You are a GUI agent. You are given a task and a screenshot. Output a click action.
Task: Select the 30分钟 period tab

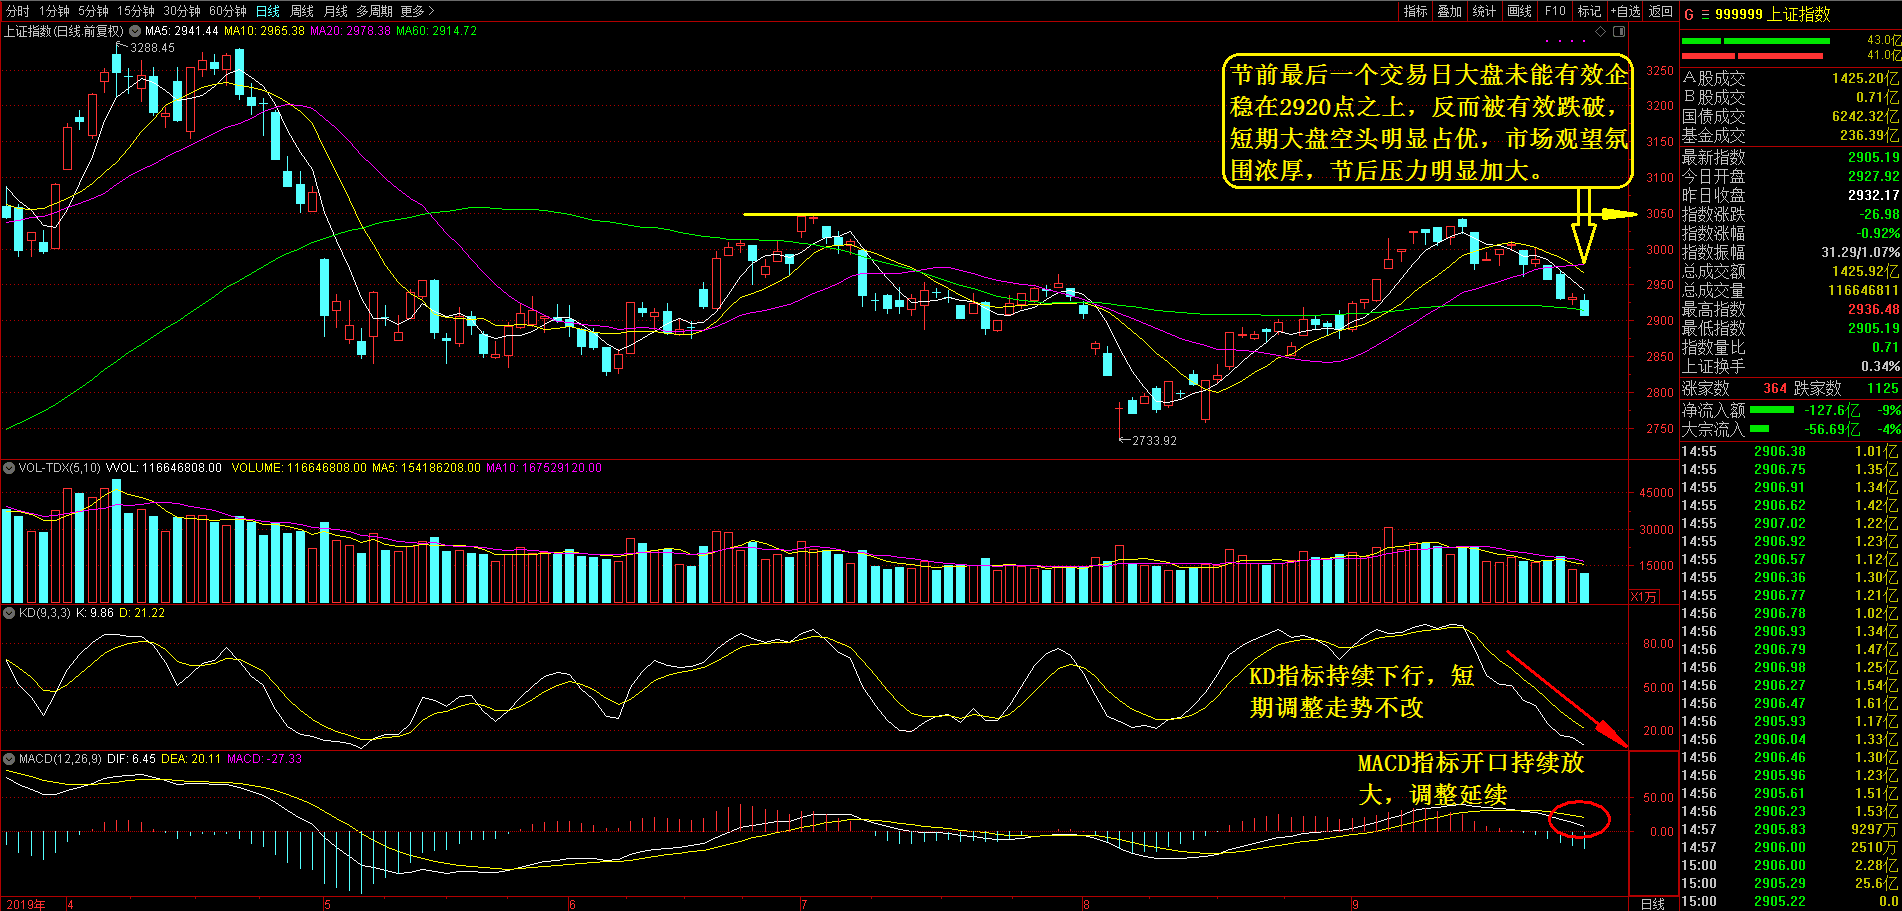click(182, 11)
